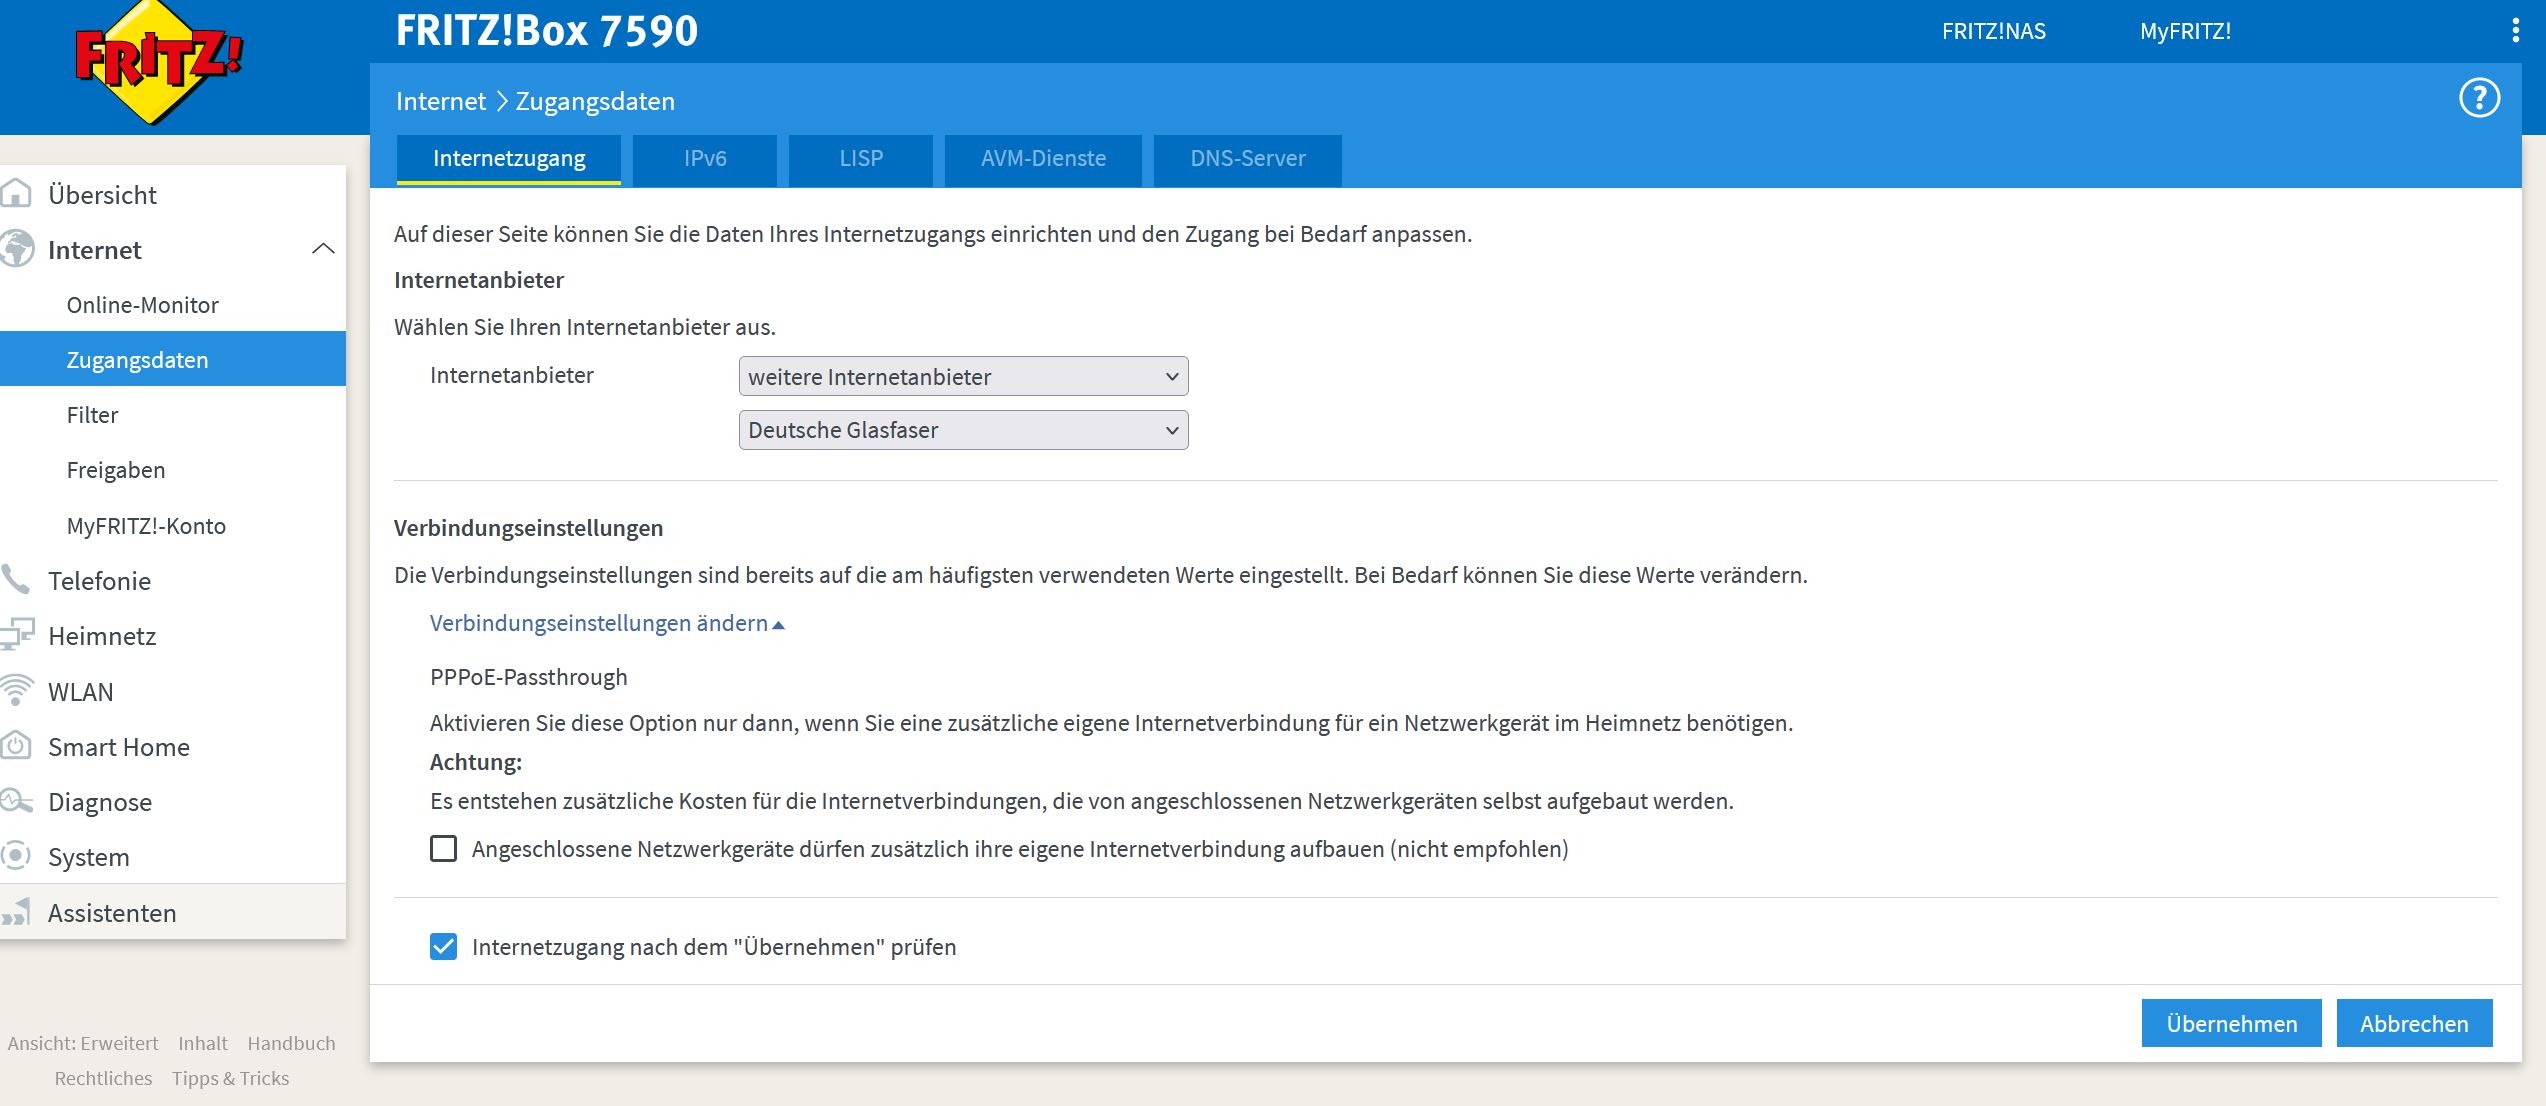Click the WLAN wifi icon
Image resolution: width=2546 pixels, height=1106 pixels.
click(16, 691)
